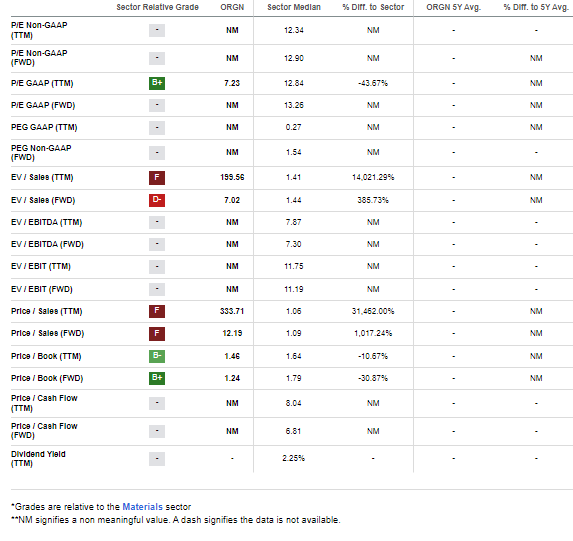Select the P/E GAAP (FWD) row label
The image size is (573, 541).
pos(43,105)
